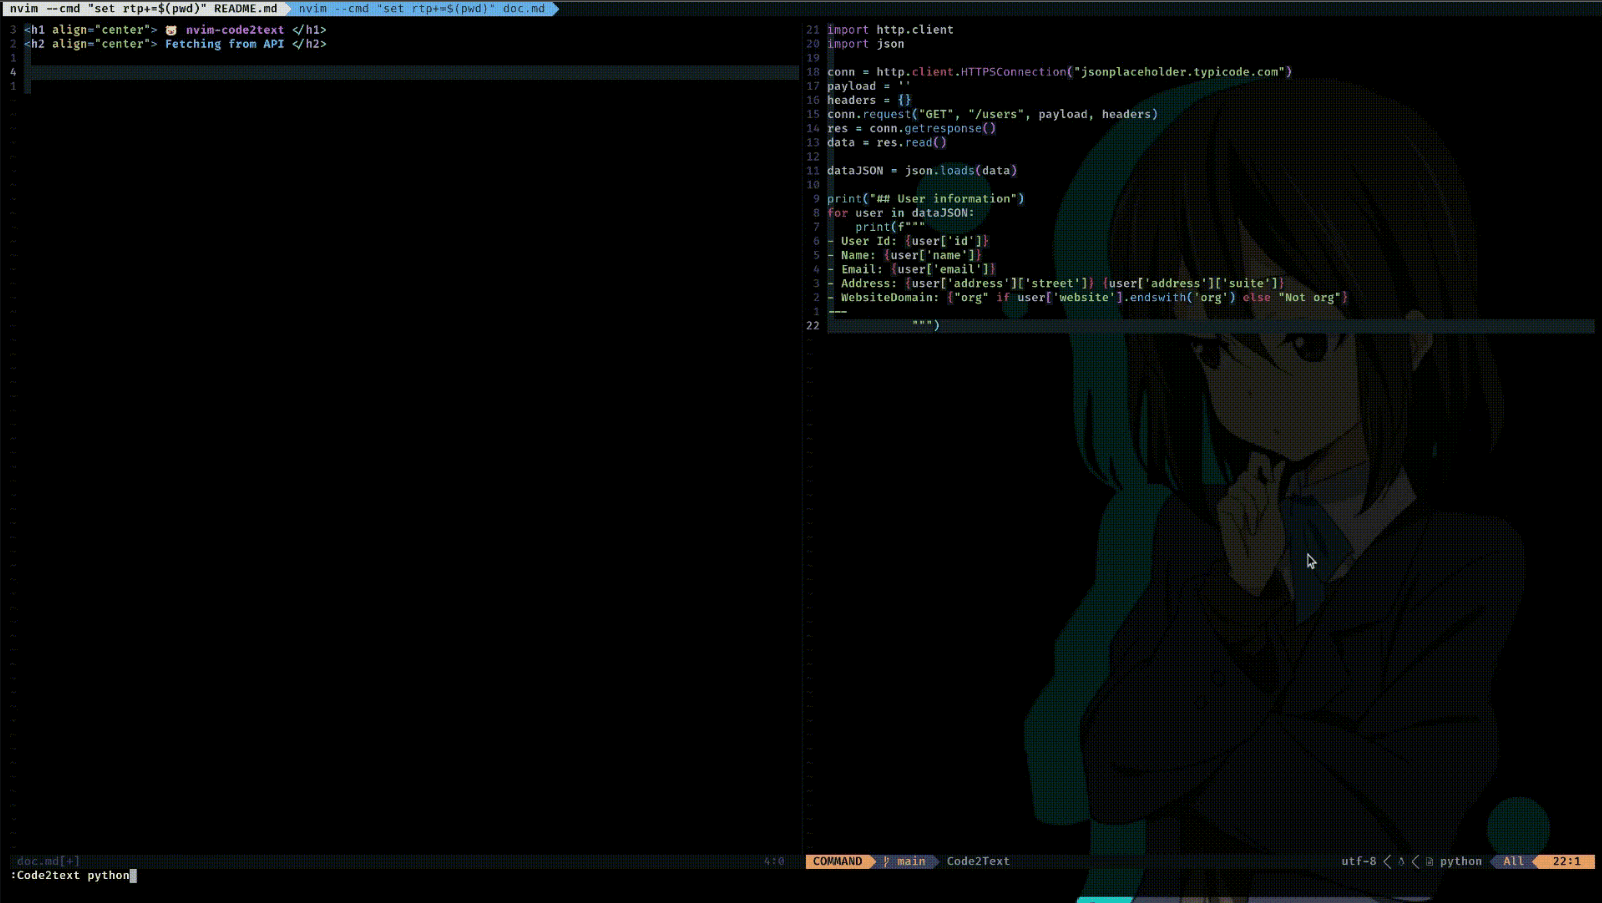1602x903 pixels.
Task: Click the for user in dataJSON line
Action: (x=900, y=212)
